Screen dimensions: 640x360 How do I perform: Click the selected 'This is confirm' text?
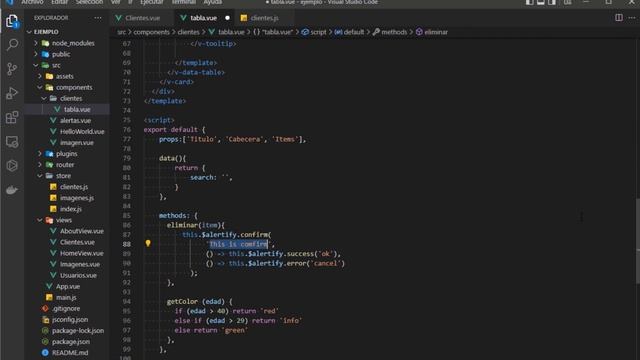point(238,244)
